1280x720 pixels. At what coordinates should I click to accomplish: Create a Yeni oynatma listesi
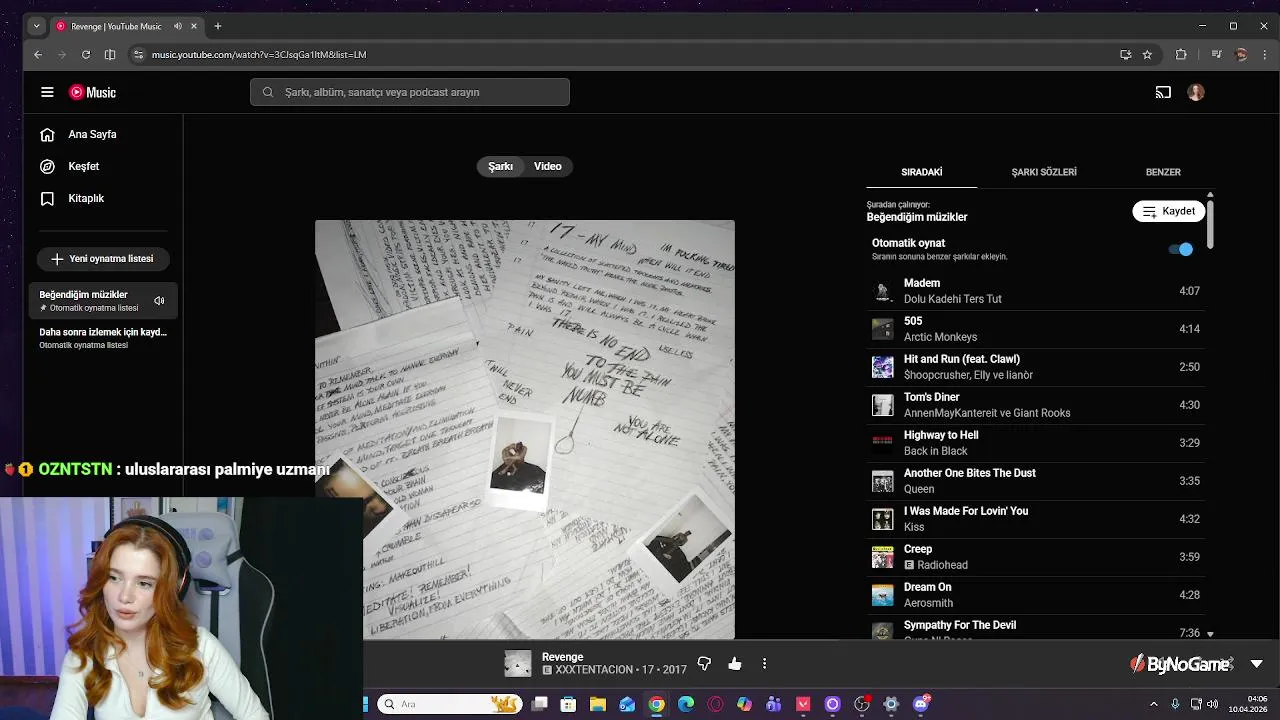[103, 259]
